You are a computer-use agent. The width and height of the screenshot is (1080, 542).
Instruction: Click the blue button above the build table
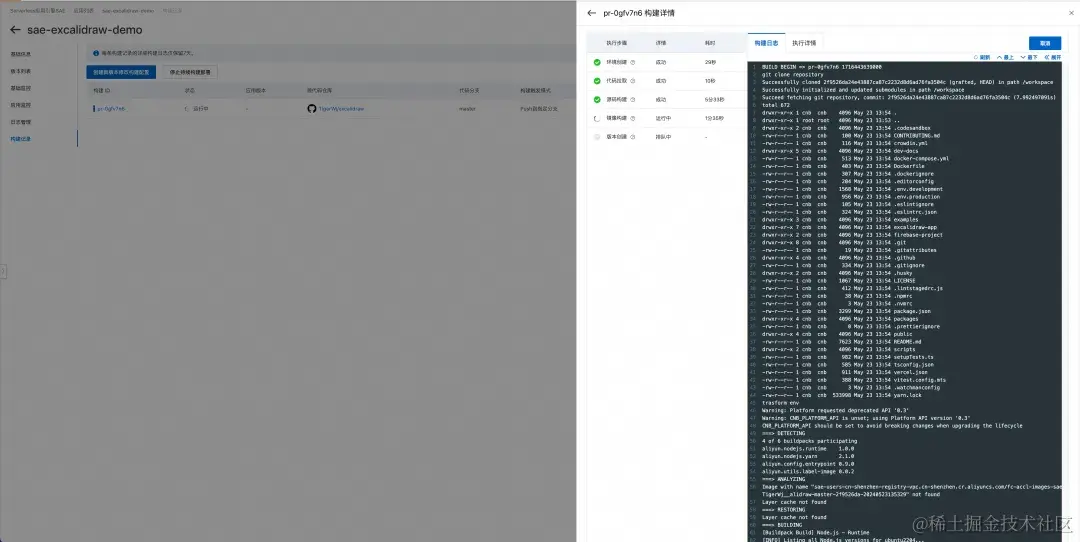coord(121,72)
